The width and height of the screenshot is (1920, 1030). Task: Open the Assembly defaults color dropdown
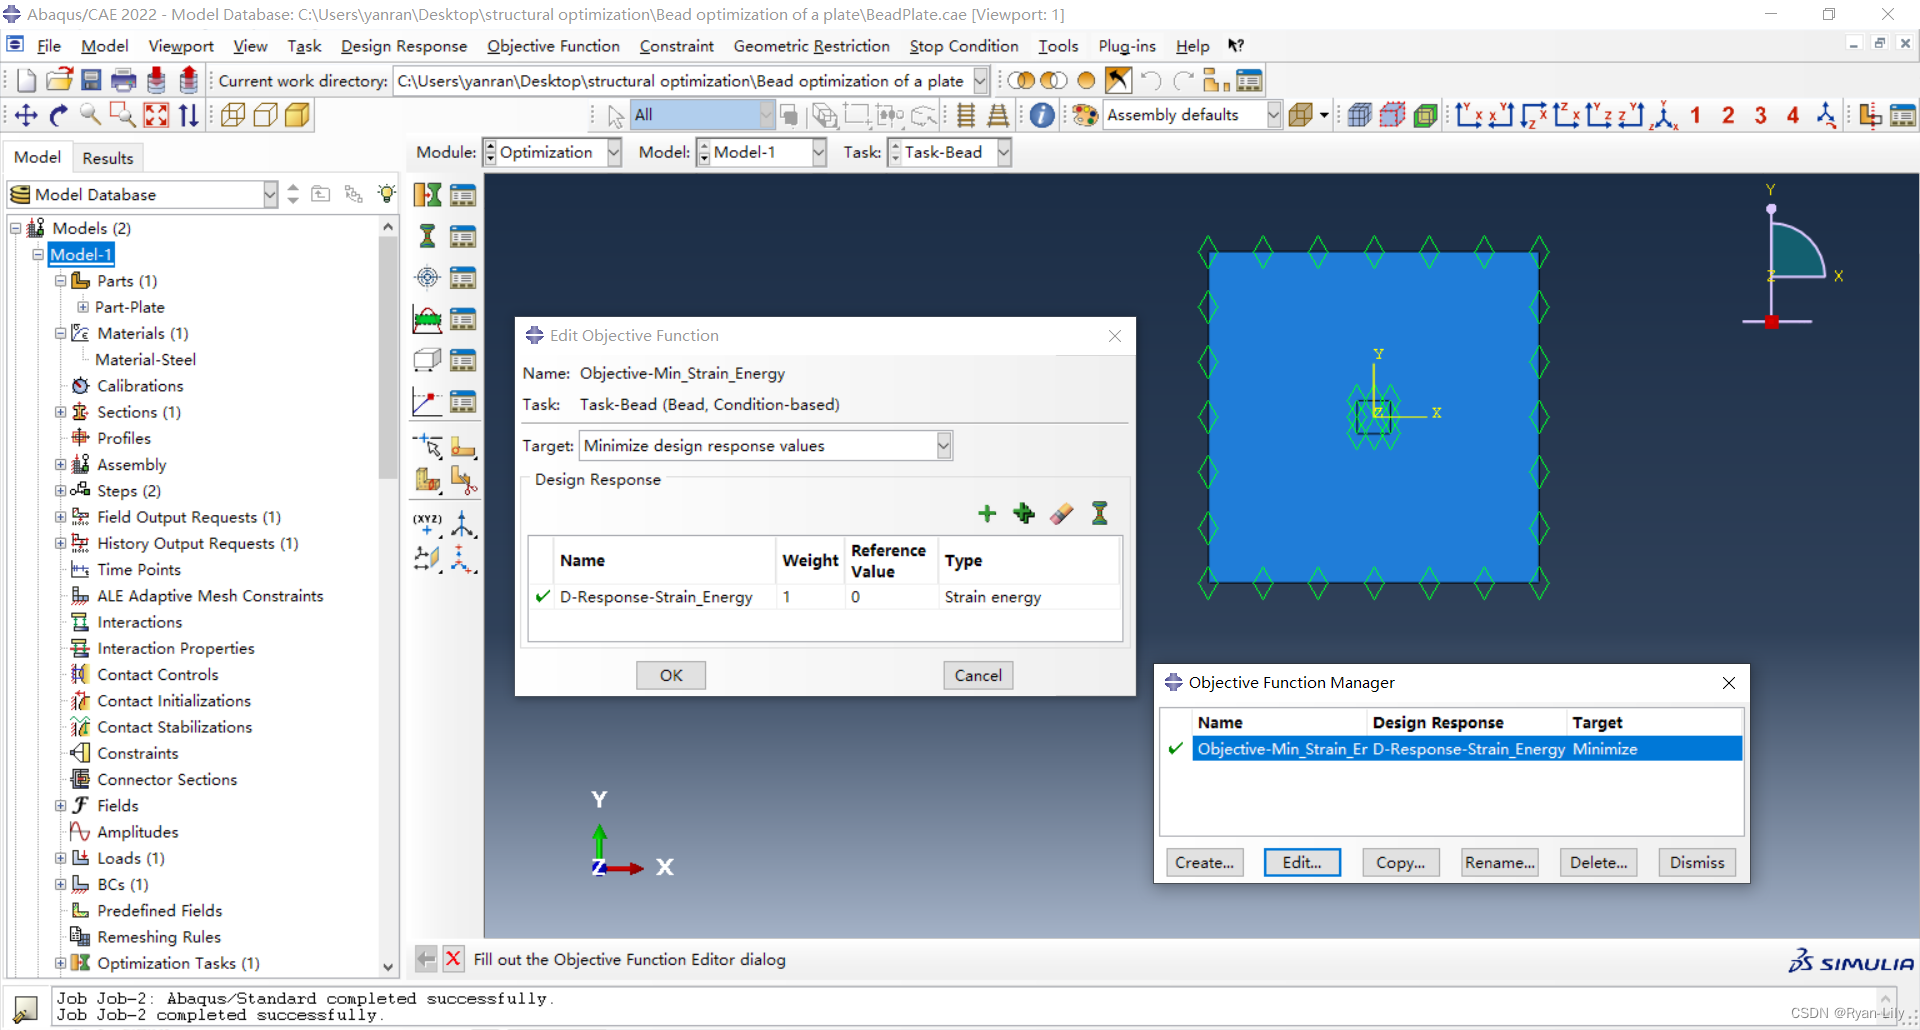pos(1273,115)
